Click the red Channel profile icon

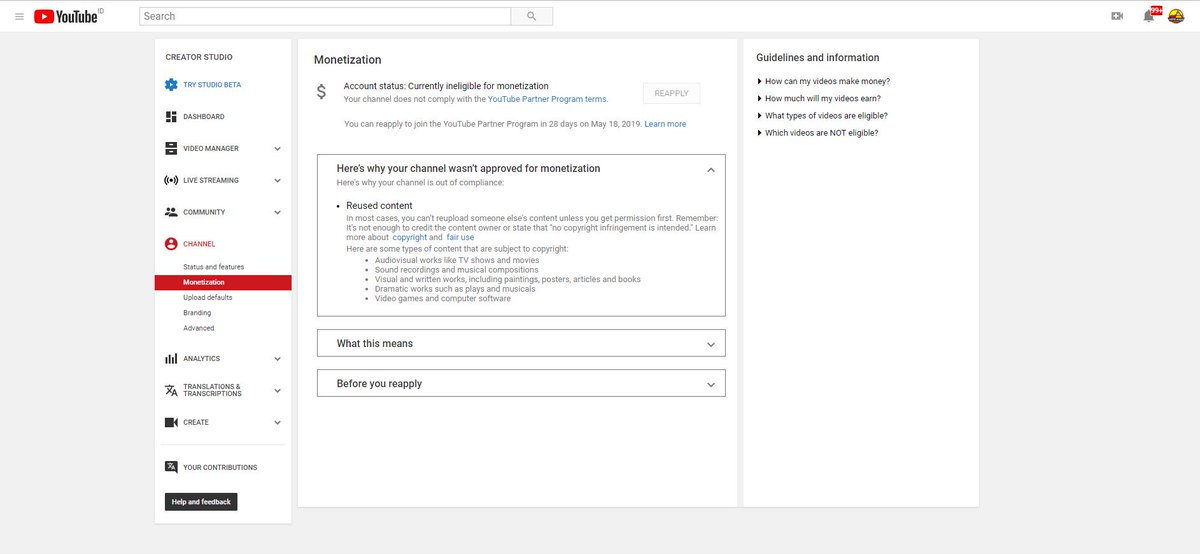tap(171, 244)
